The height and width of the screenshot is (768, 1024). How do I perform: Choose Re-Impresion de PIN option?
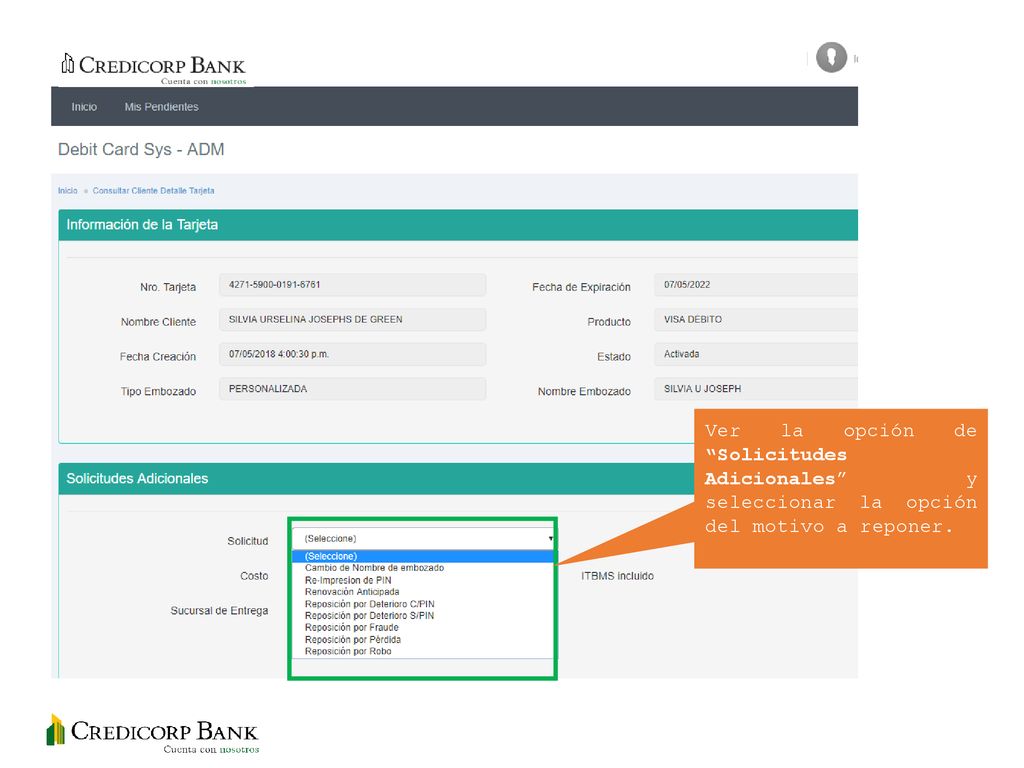pos(348,580)
